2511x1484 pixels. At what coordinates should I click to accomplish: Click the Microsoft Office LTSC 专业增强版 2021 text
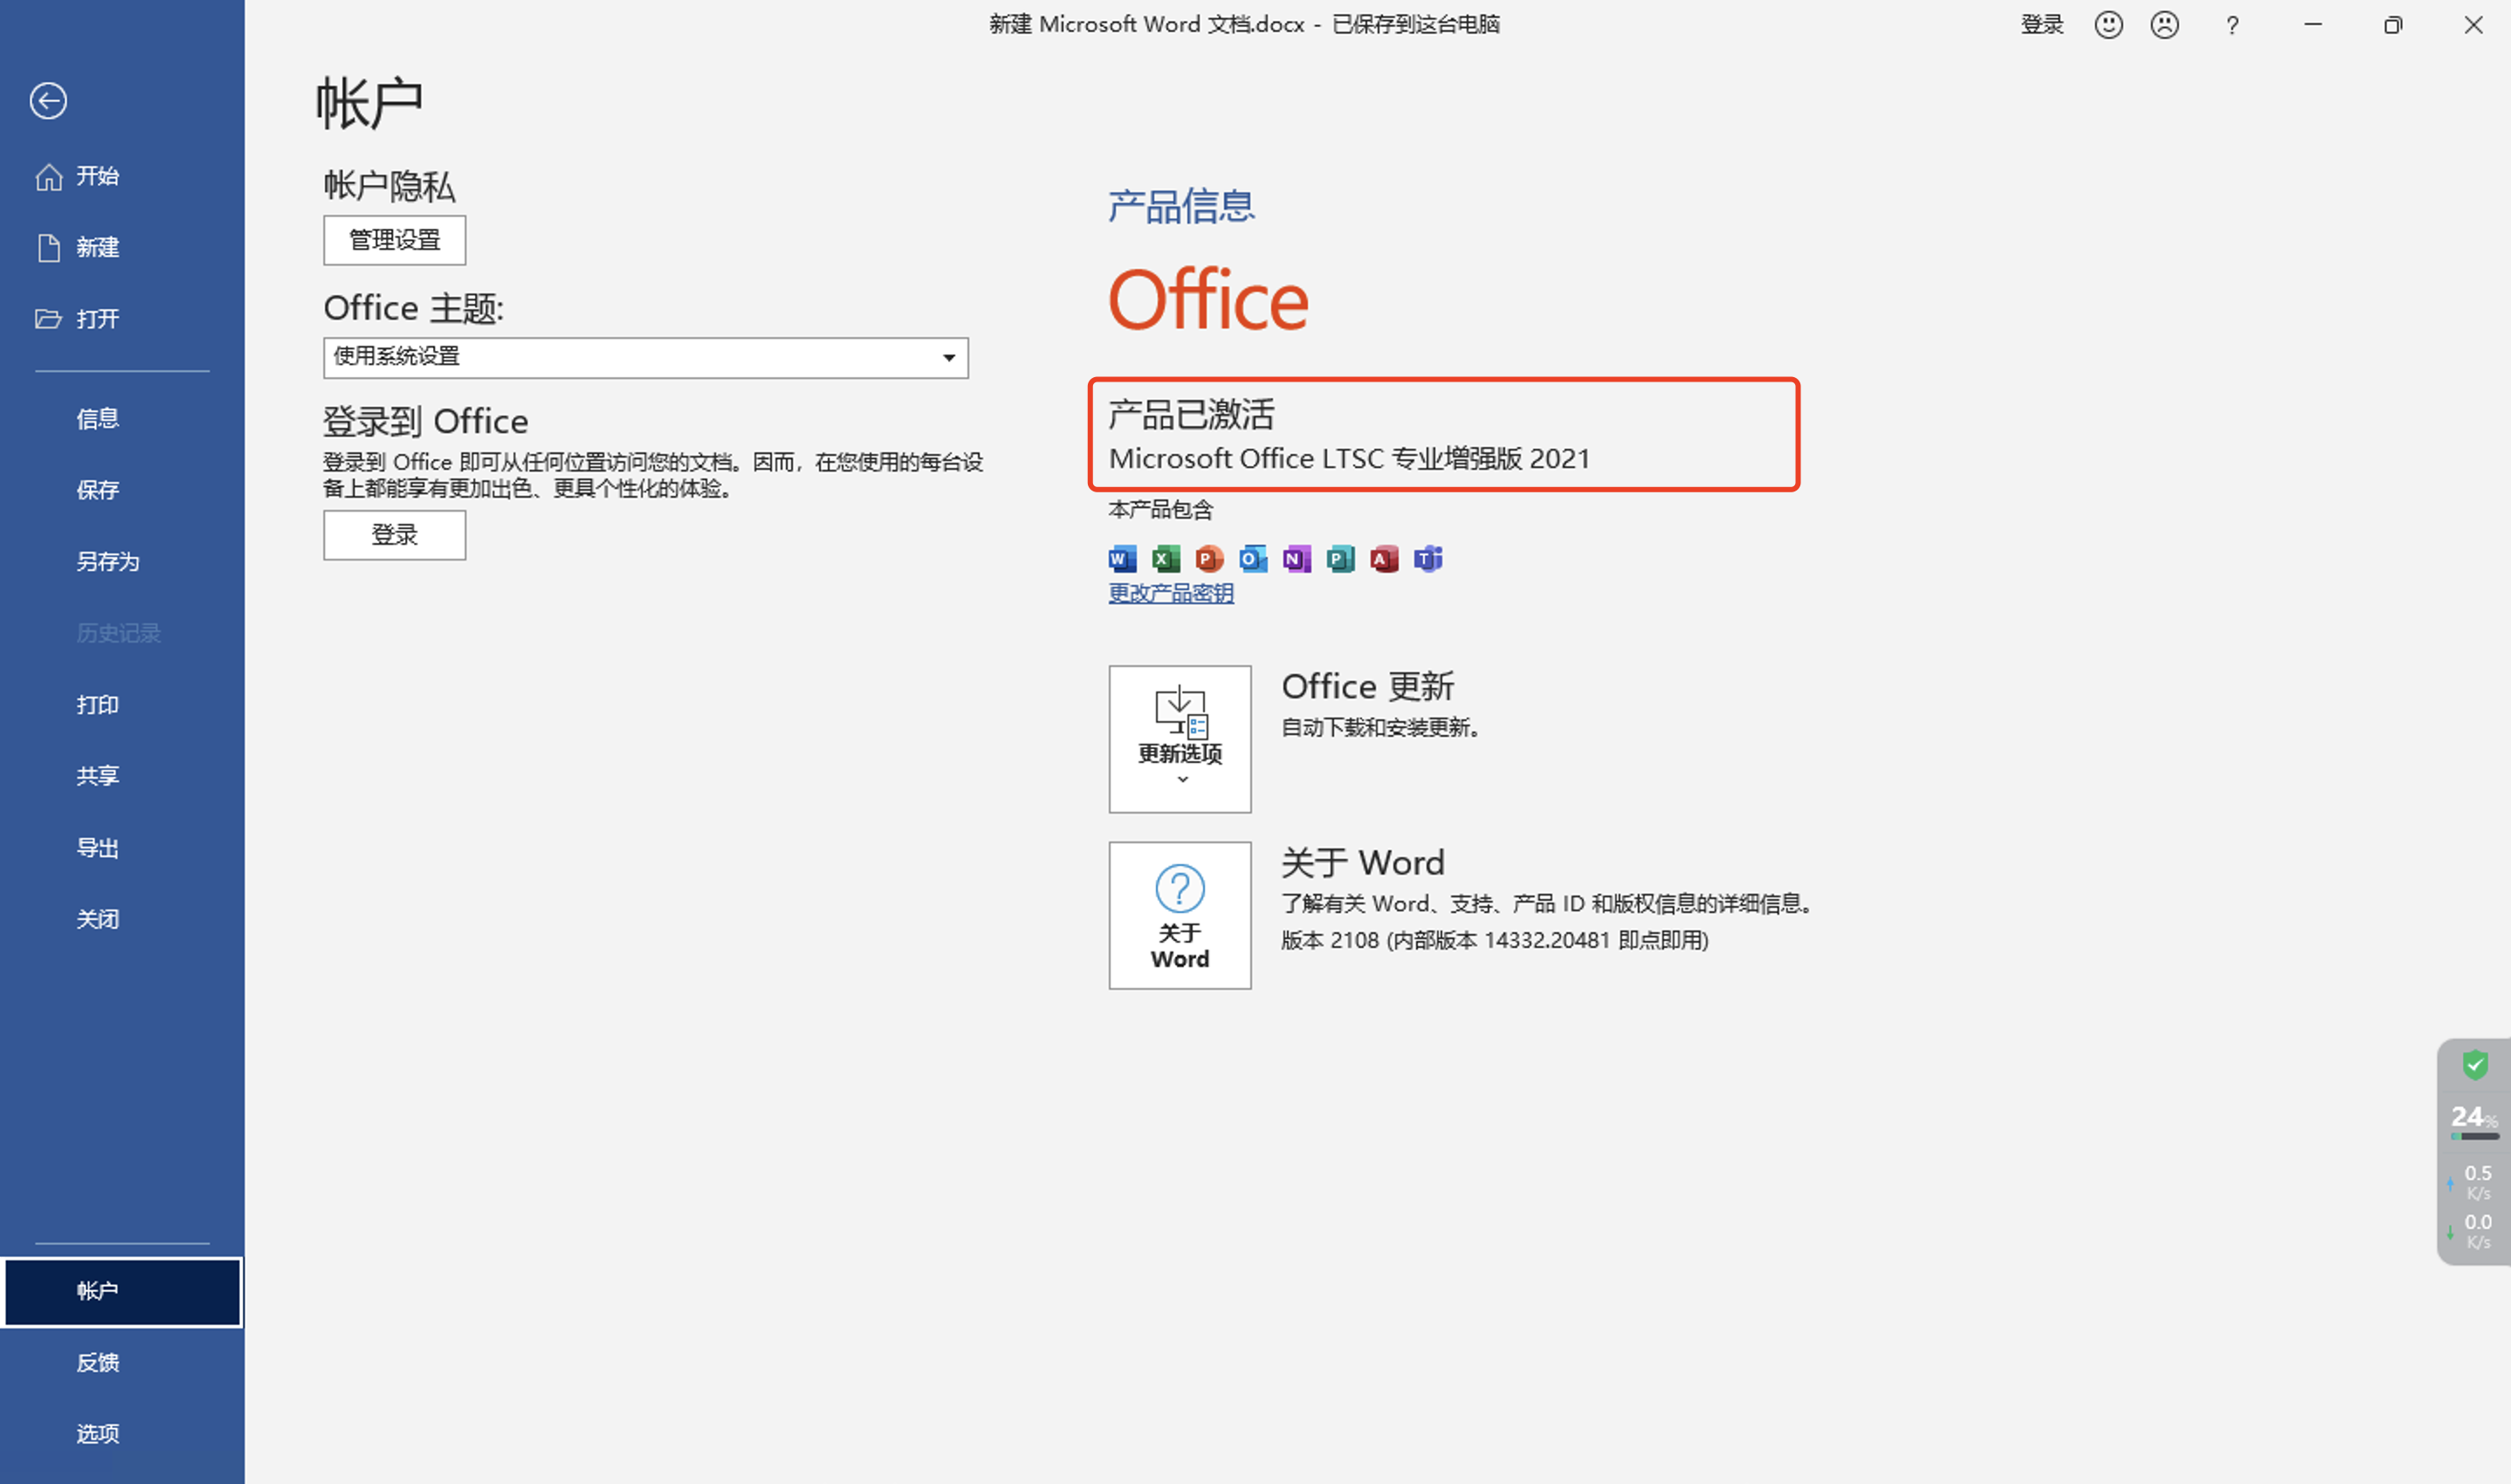(x=1349, y=459)
